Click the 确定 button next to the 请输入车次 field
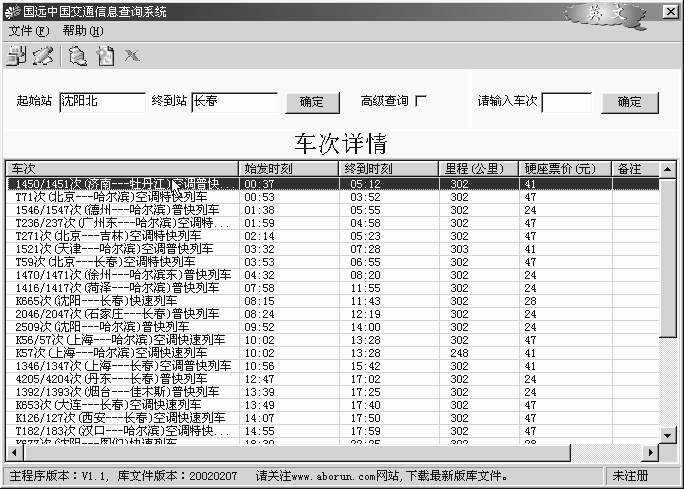Viewport: 684px width, 489px height. click(x=629, y=103)
